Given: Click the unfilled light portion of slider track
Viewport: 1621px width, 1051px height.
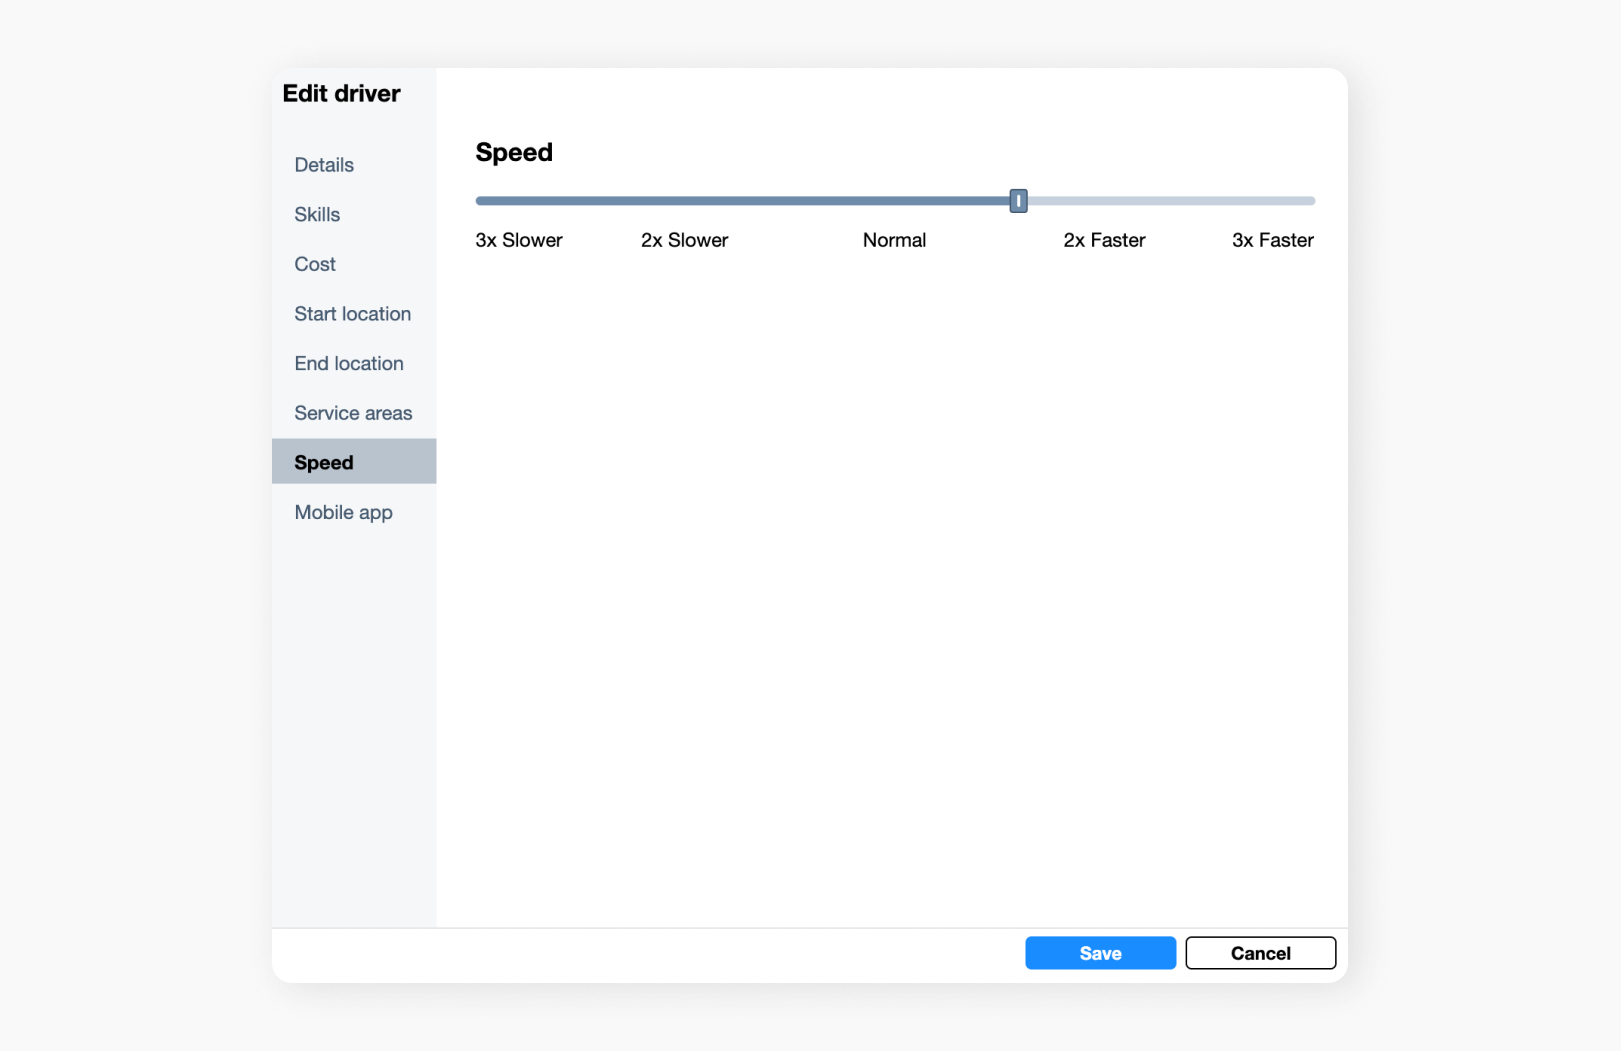Looking at the screenshot, I should (x=1170, y=201).
